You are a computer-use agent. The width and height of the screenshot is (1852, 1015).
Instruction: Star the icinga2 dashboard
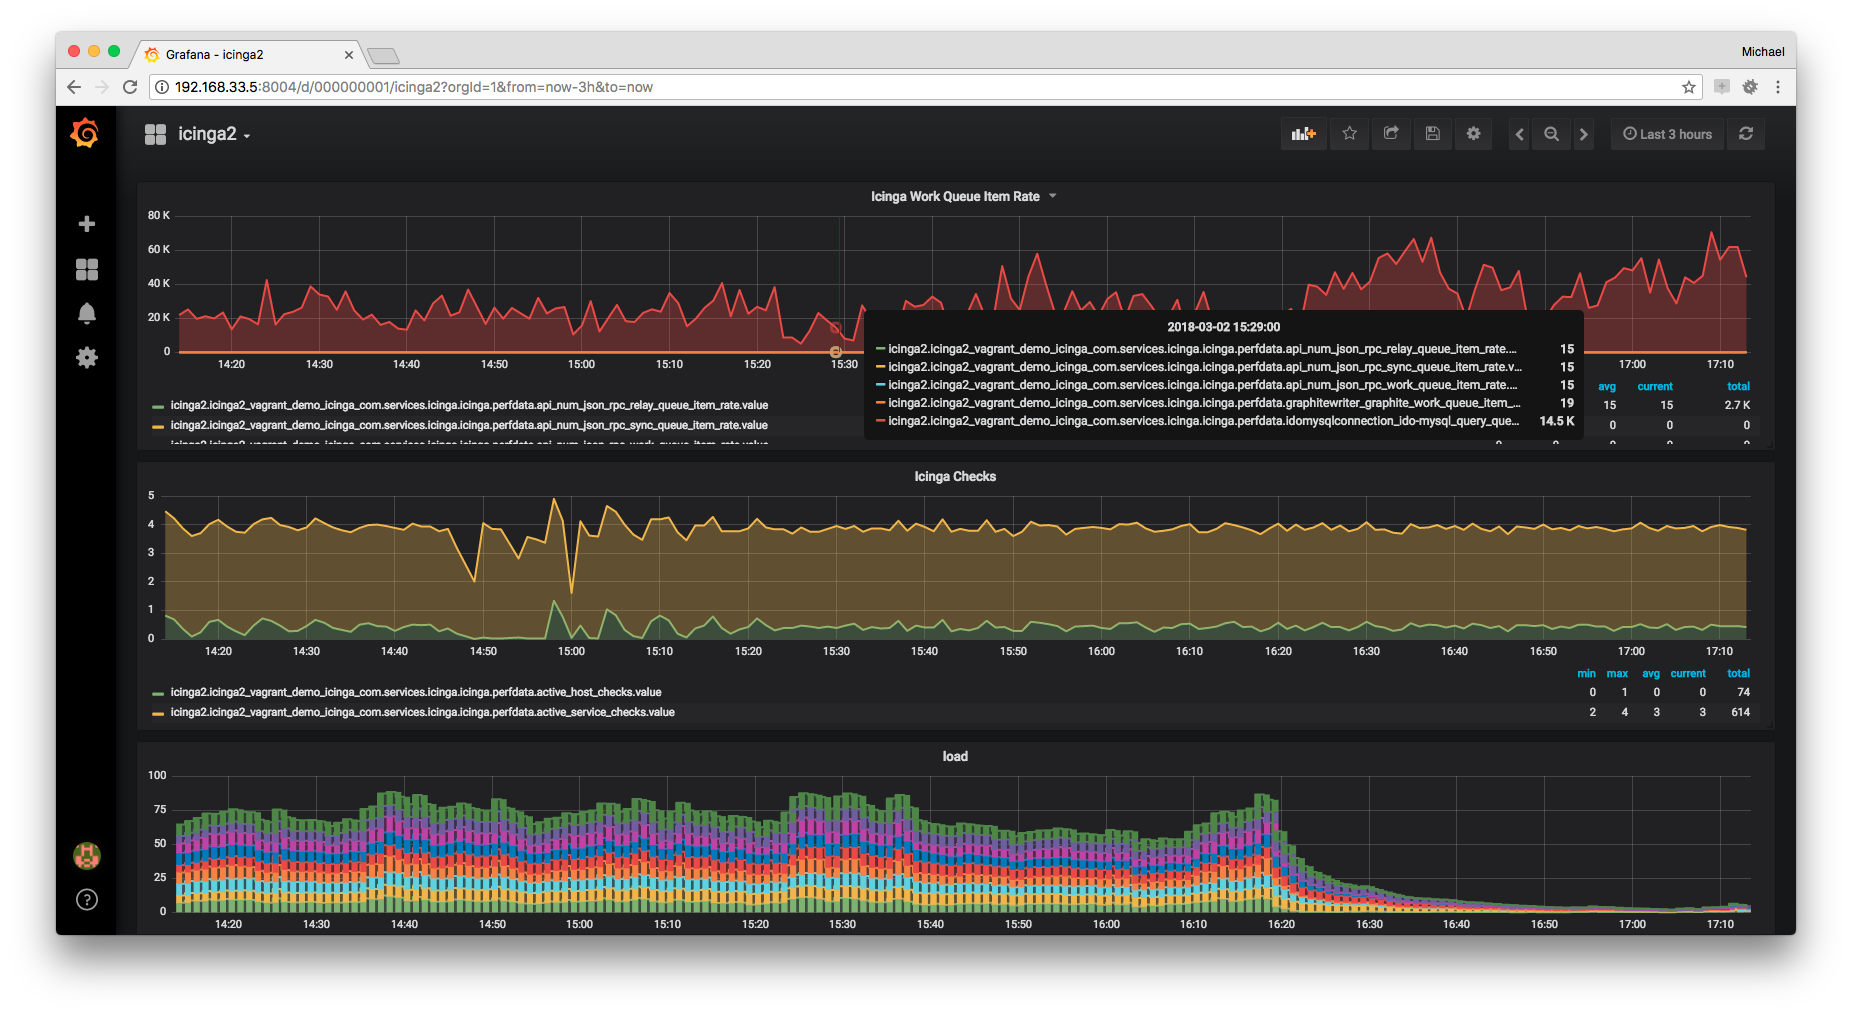(1350, 134)
